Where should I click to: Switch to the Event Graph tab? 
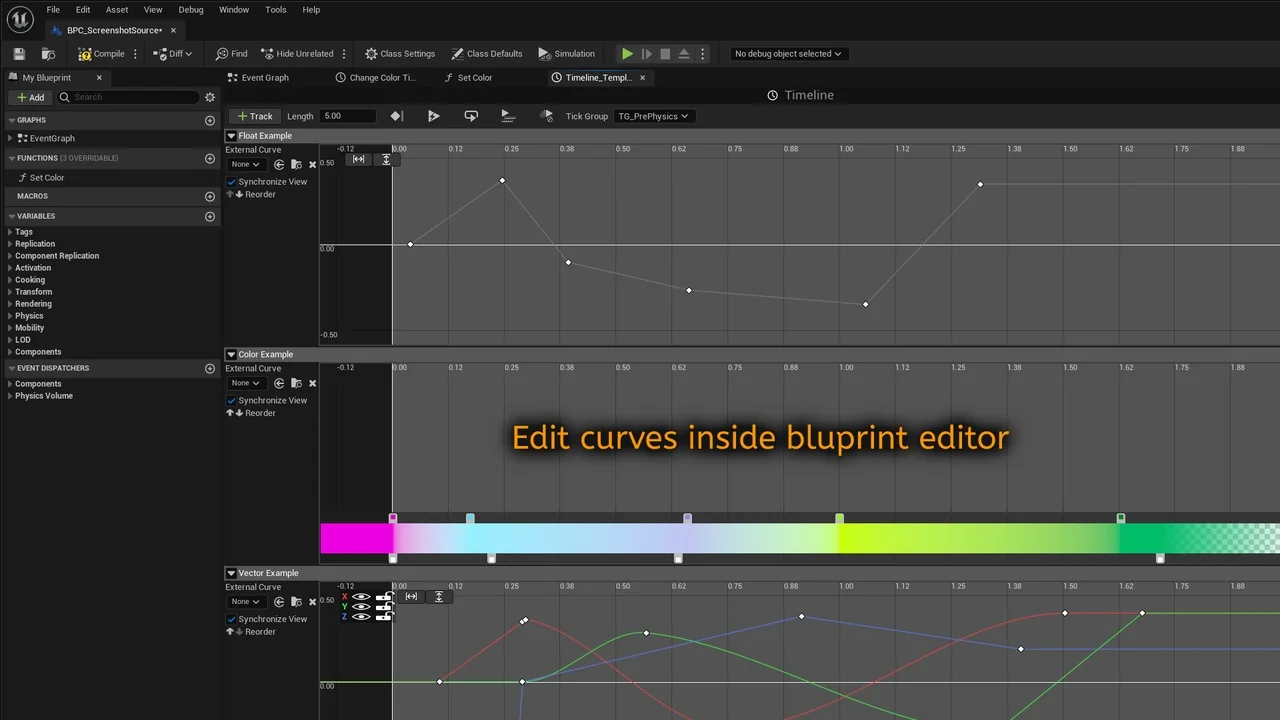point(264,78)
